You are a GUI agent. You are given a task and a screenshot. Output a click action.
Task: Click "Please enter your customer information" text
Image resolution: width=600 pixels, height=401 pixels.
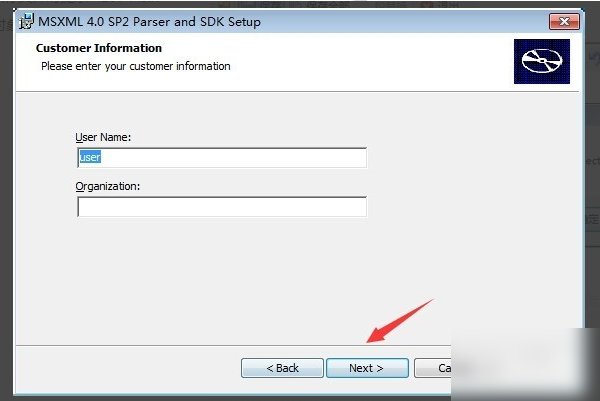click(135, 66)
